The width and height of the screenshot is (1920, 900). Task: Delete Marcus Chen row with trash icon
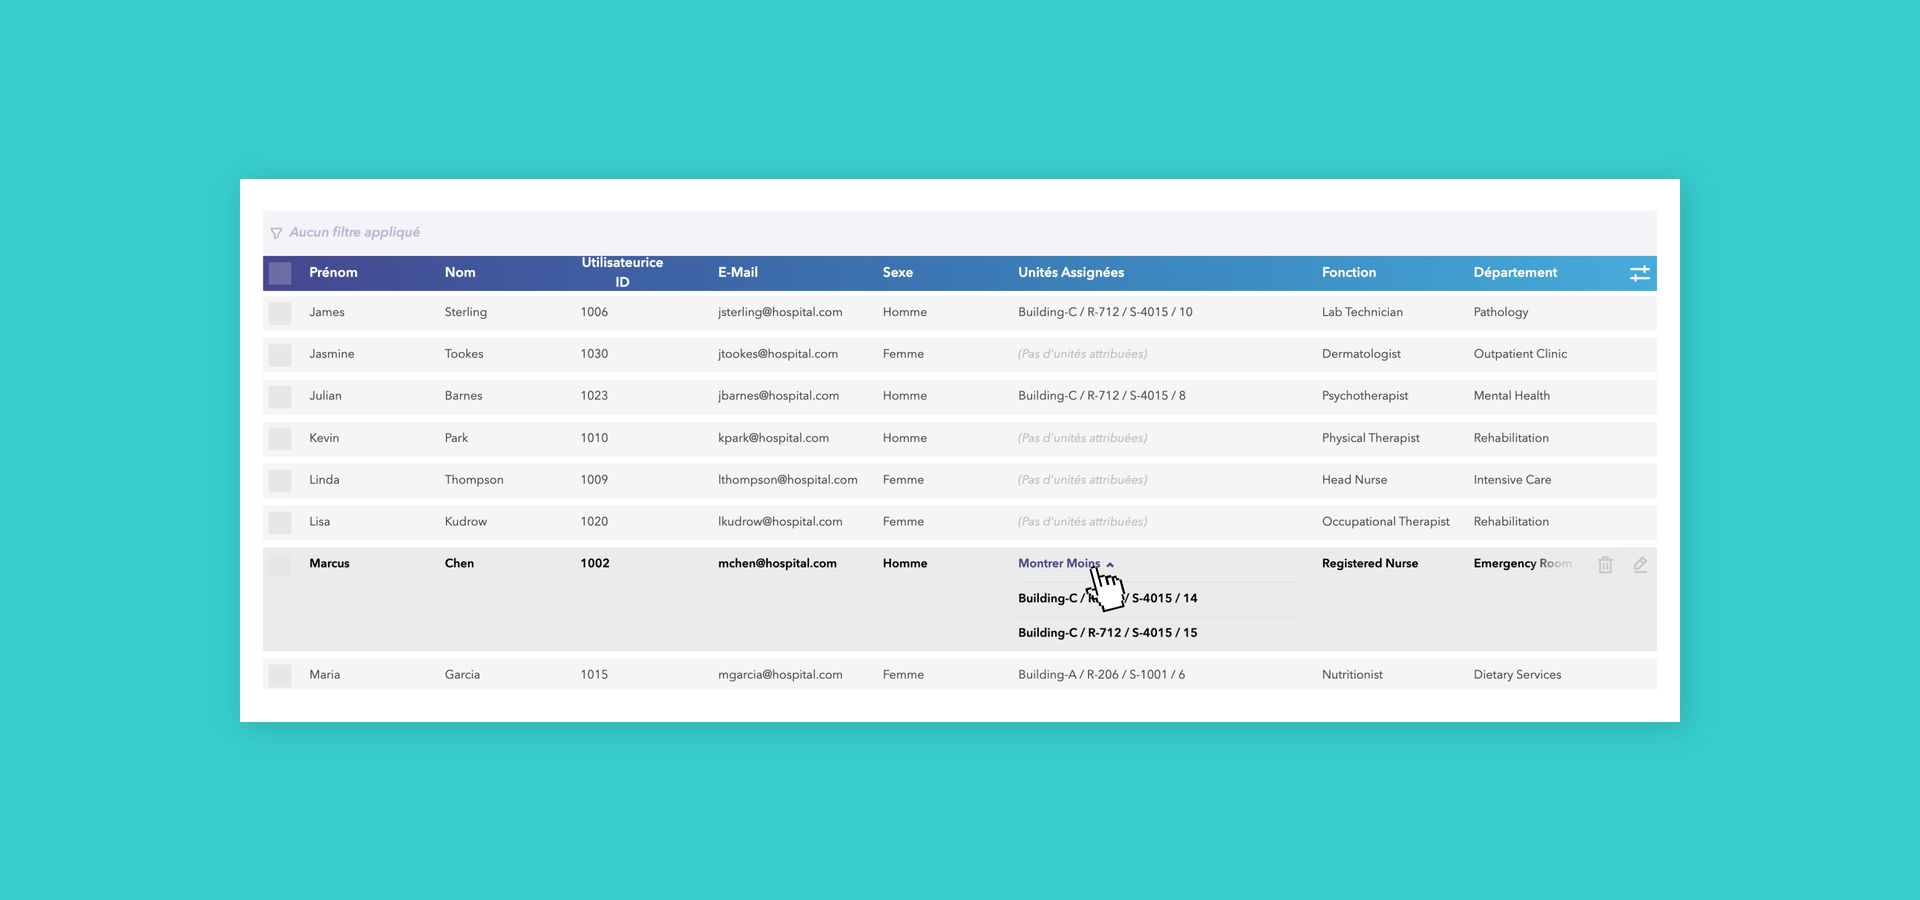1605,565
